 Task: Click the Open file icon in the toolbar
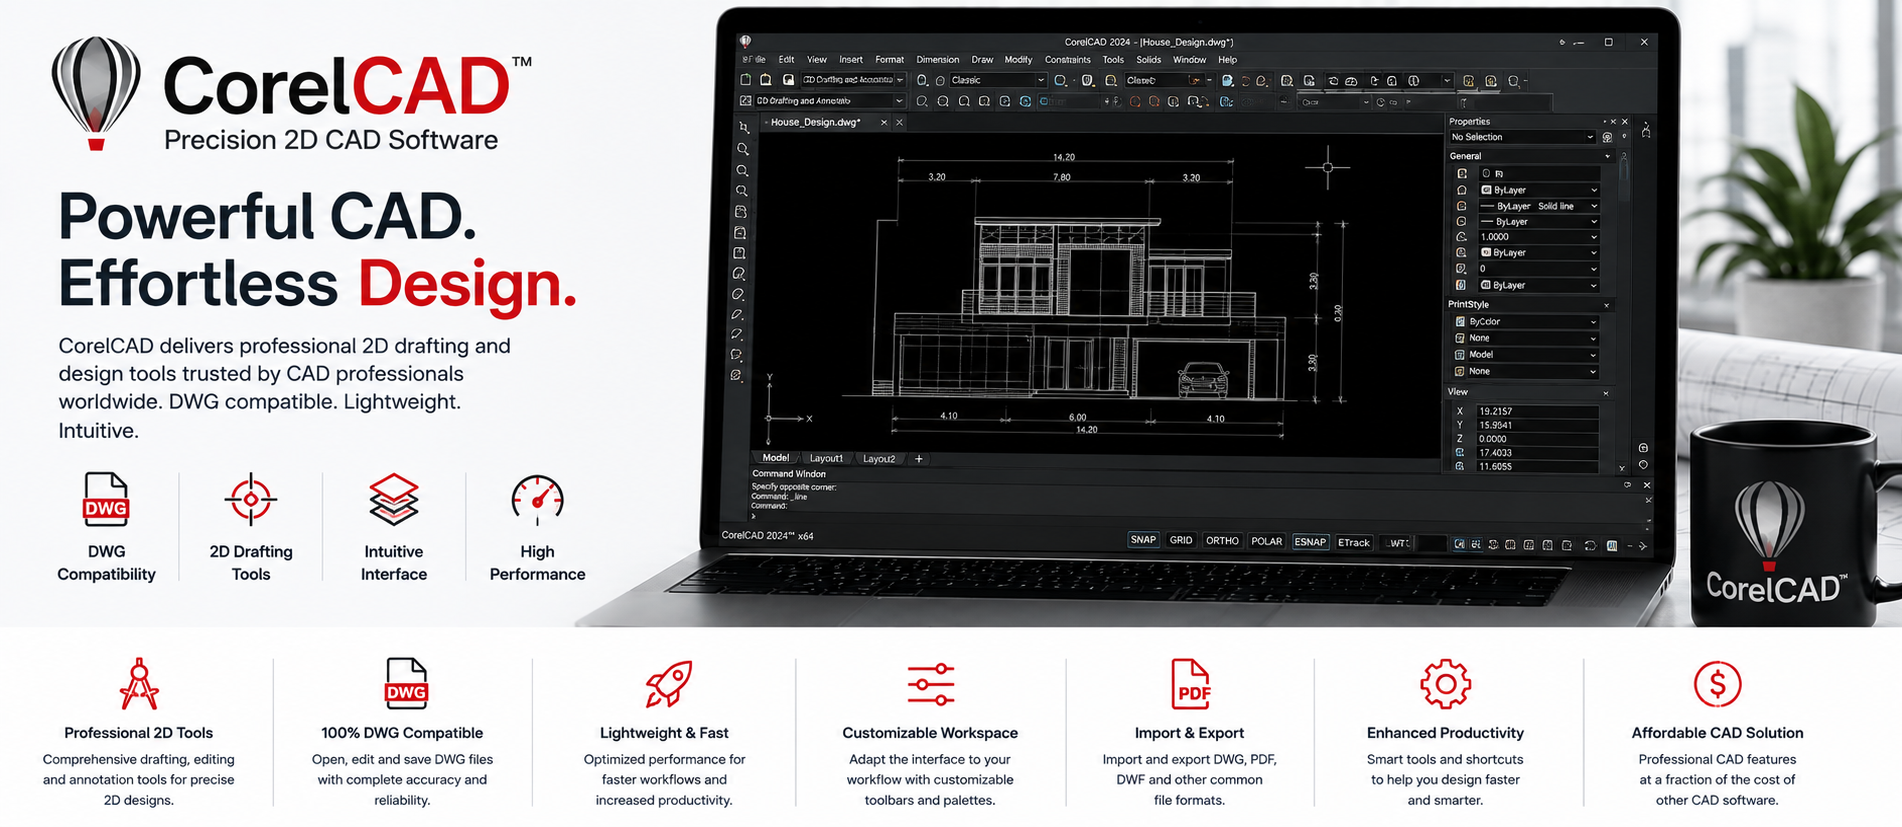pos(766,80)
